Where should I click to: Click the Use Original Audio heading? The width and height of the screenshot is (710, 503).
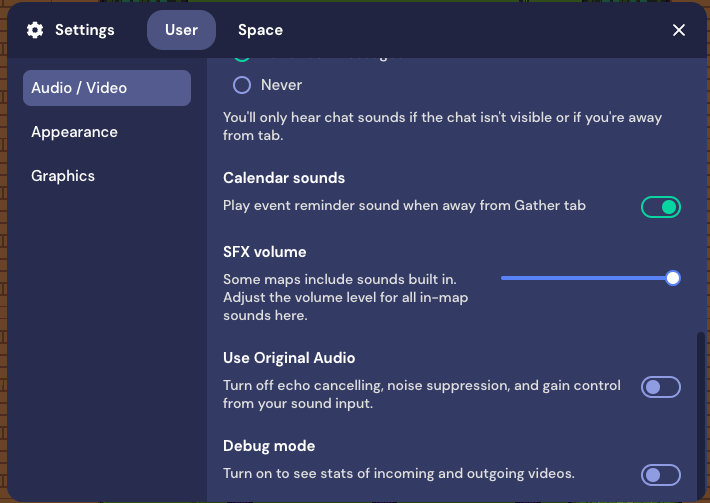click(289, 358)
